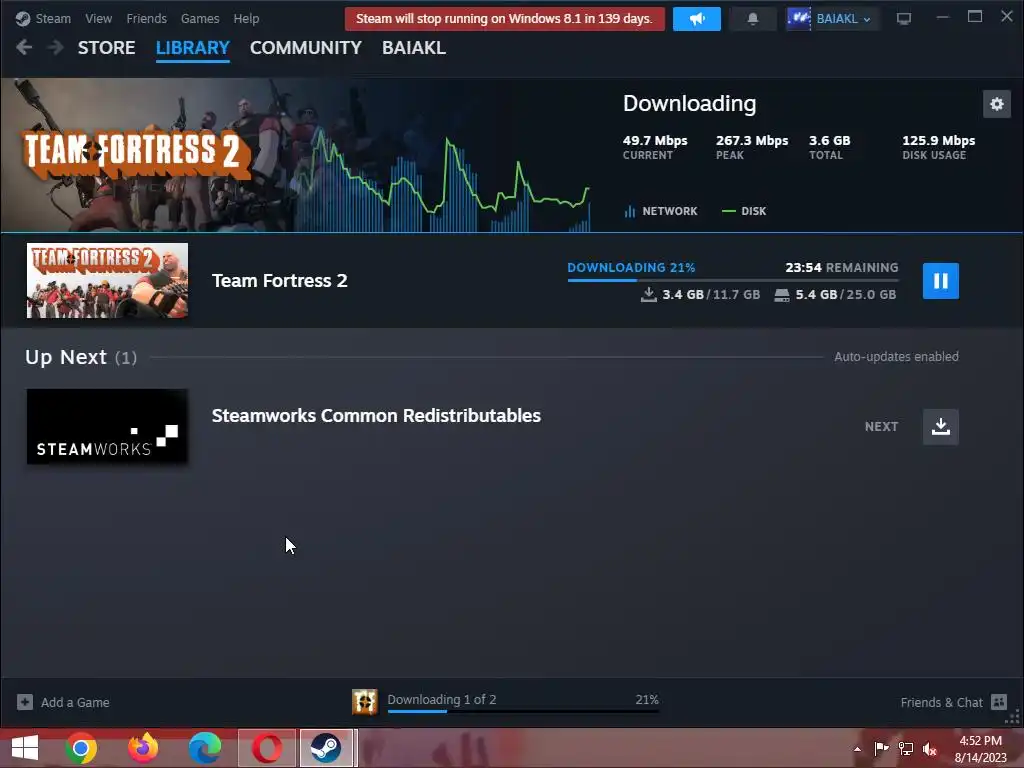This screenshot has width=1024, height=768.
Task: Open Steamworks Common Redistributables title
Action: click(376, 416)
